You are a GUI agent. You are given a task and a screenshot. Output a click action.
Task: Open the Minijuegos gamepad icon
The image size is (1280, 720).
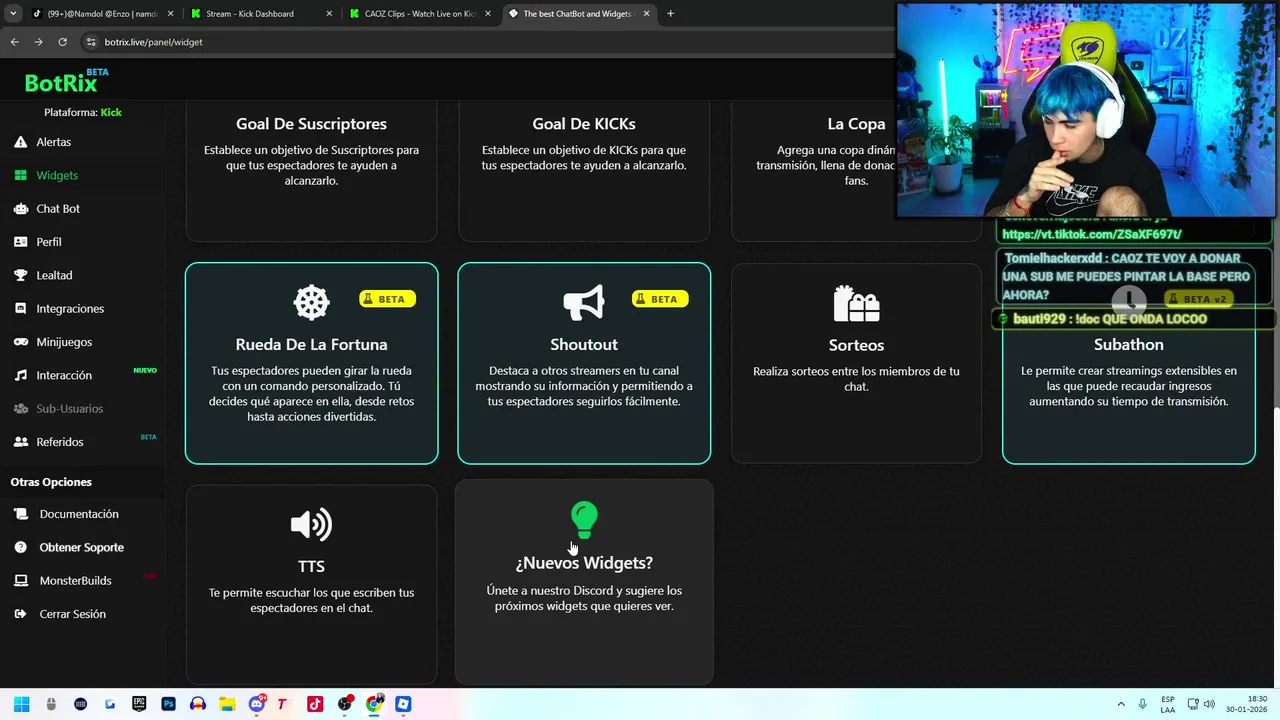[x=20, y=342]
